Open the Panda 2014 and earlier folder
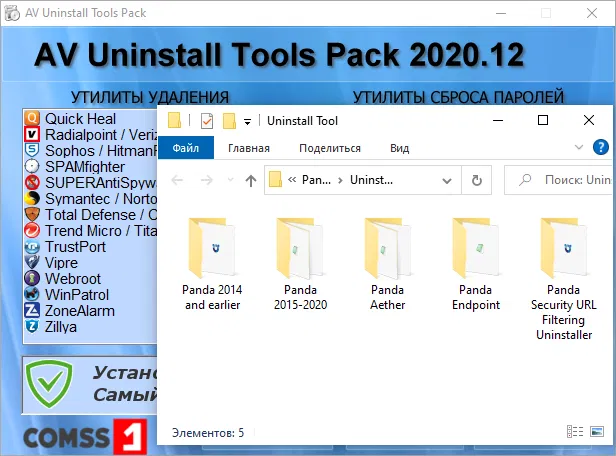The width and height of the screenshot is (616, 456). tap(212, 264)
